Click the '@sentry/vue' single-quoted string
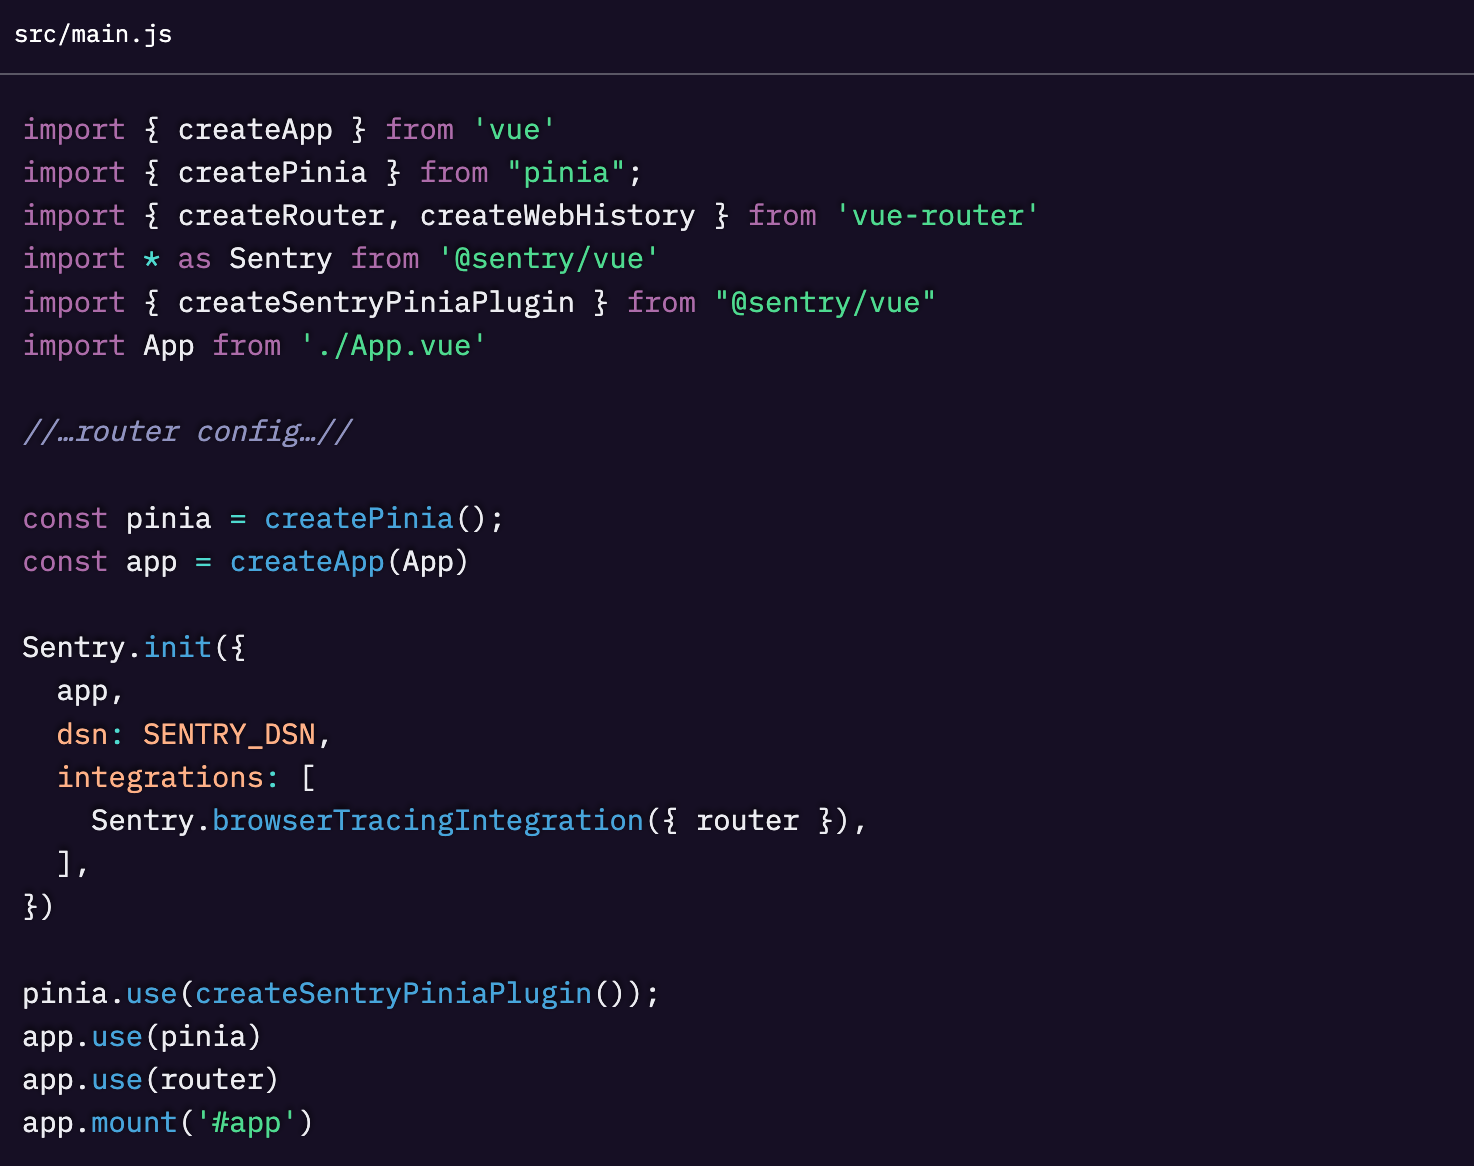Image resolution: width=1474 pixels, height=1166 pixels. 548,259
